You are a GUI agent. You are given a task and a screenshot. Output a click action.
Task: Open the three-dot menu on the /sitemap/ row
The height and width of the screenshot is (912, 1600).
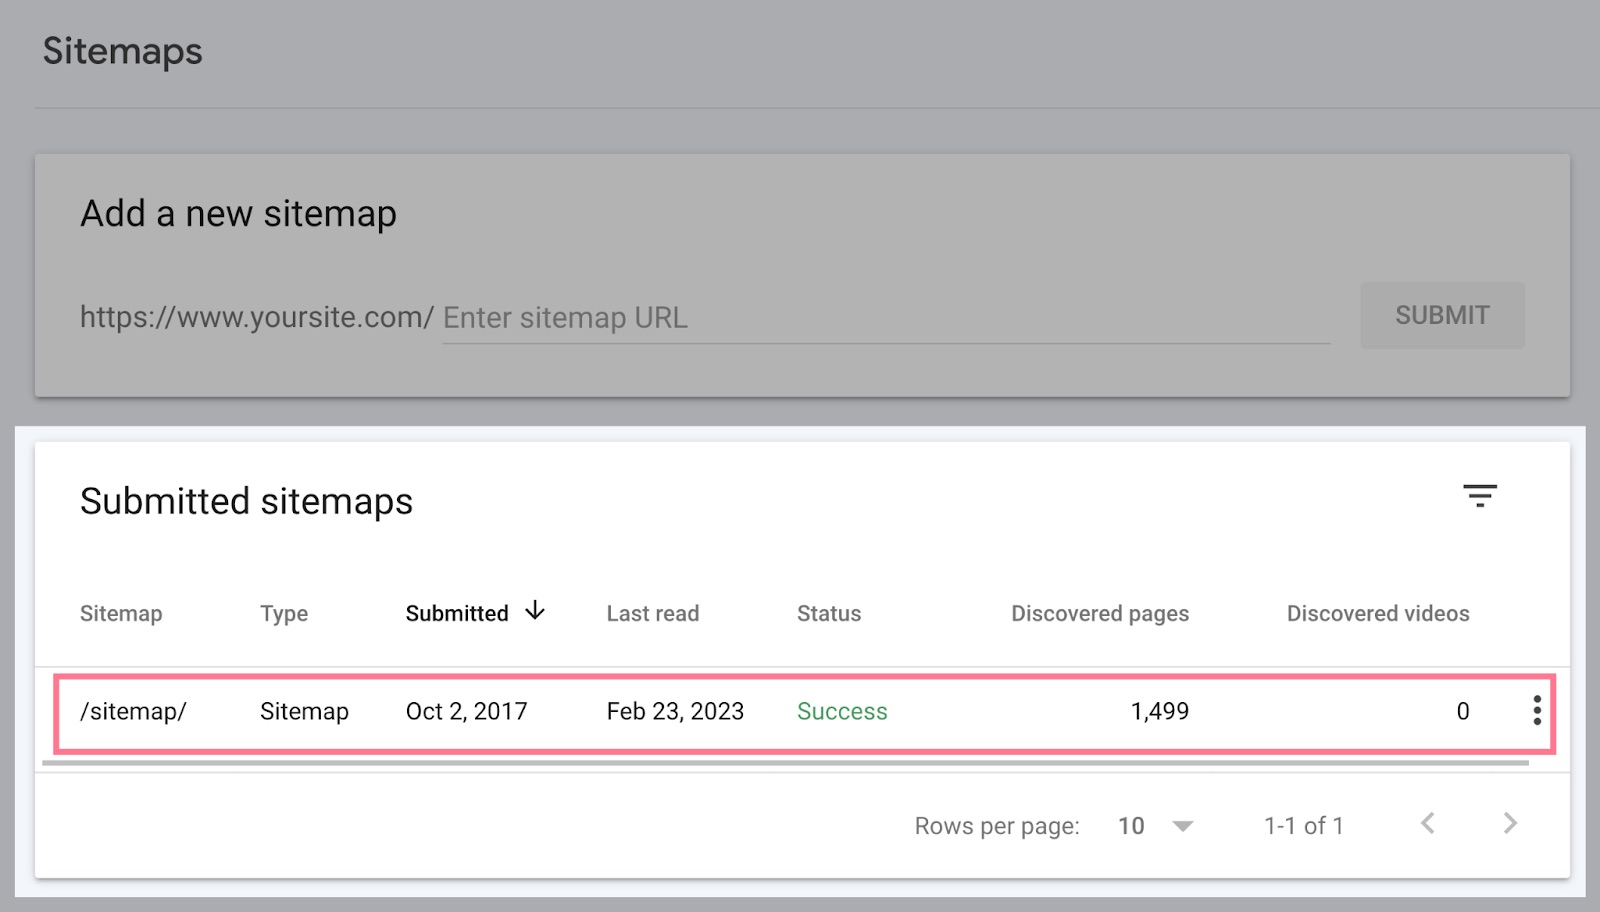click(x=1537, y=711)
